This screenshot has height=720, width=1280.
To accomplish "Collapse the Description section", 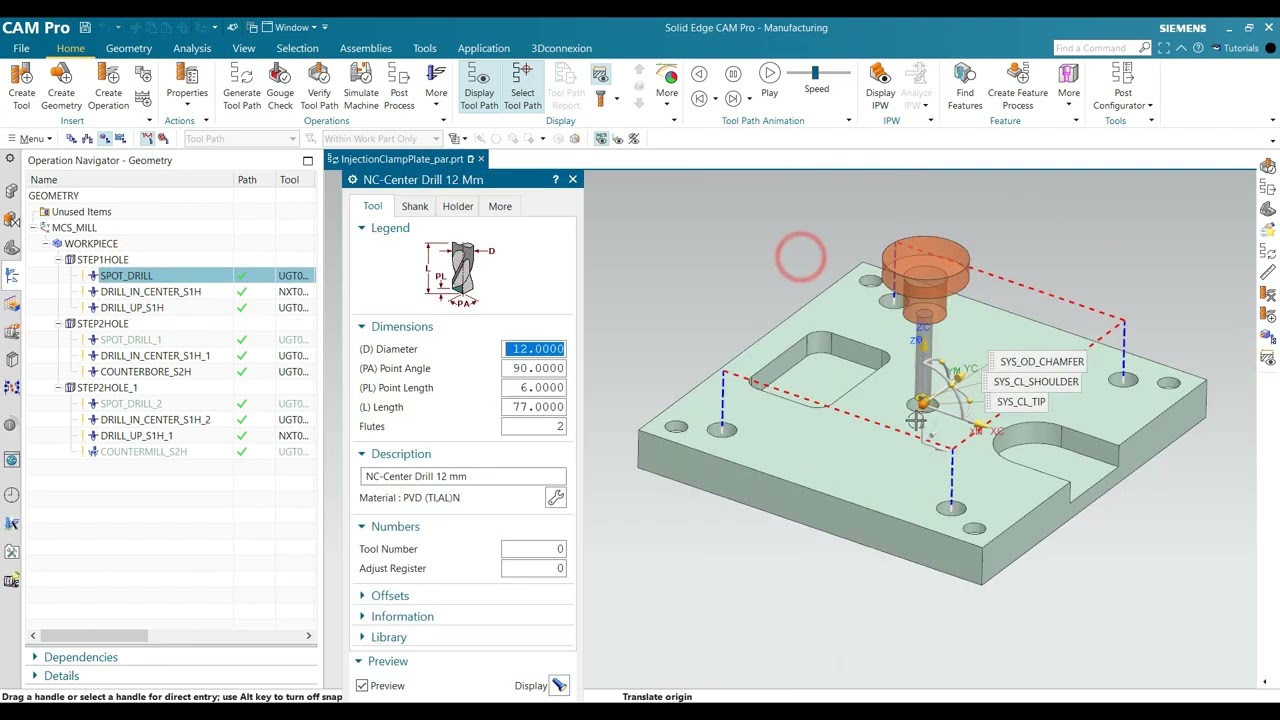I will point(362,454).
